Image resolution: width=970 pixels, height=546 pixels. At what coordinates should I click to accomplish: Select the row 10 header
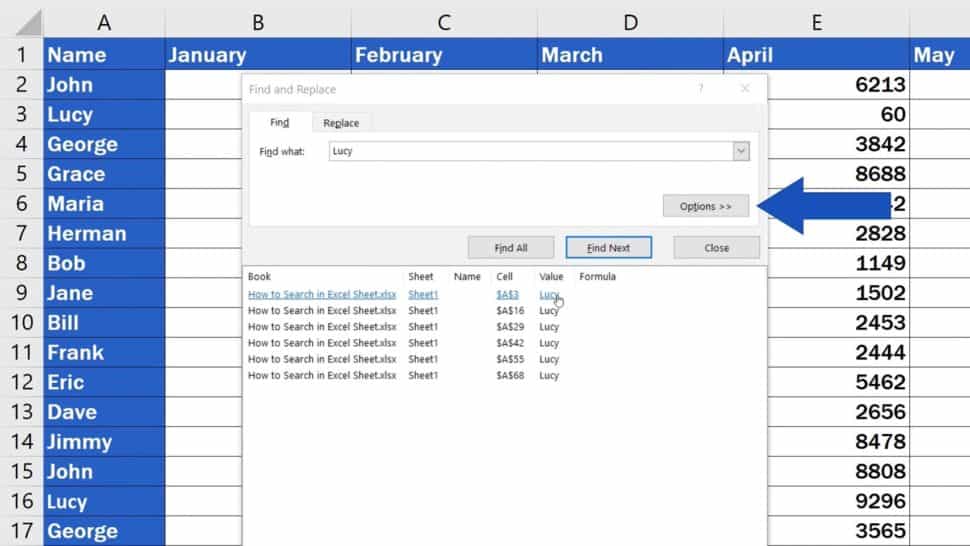point(20,323)
